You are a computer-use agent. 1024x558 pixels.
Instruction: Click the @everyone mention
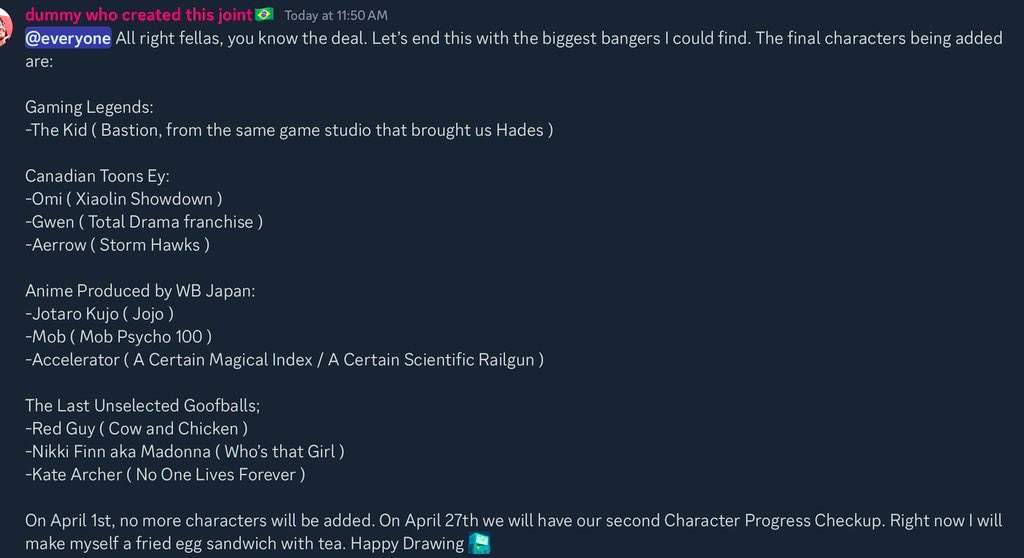click(x=68, y=38)
